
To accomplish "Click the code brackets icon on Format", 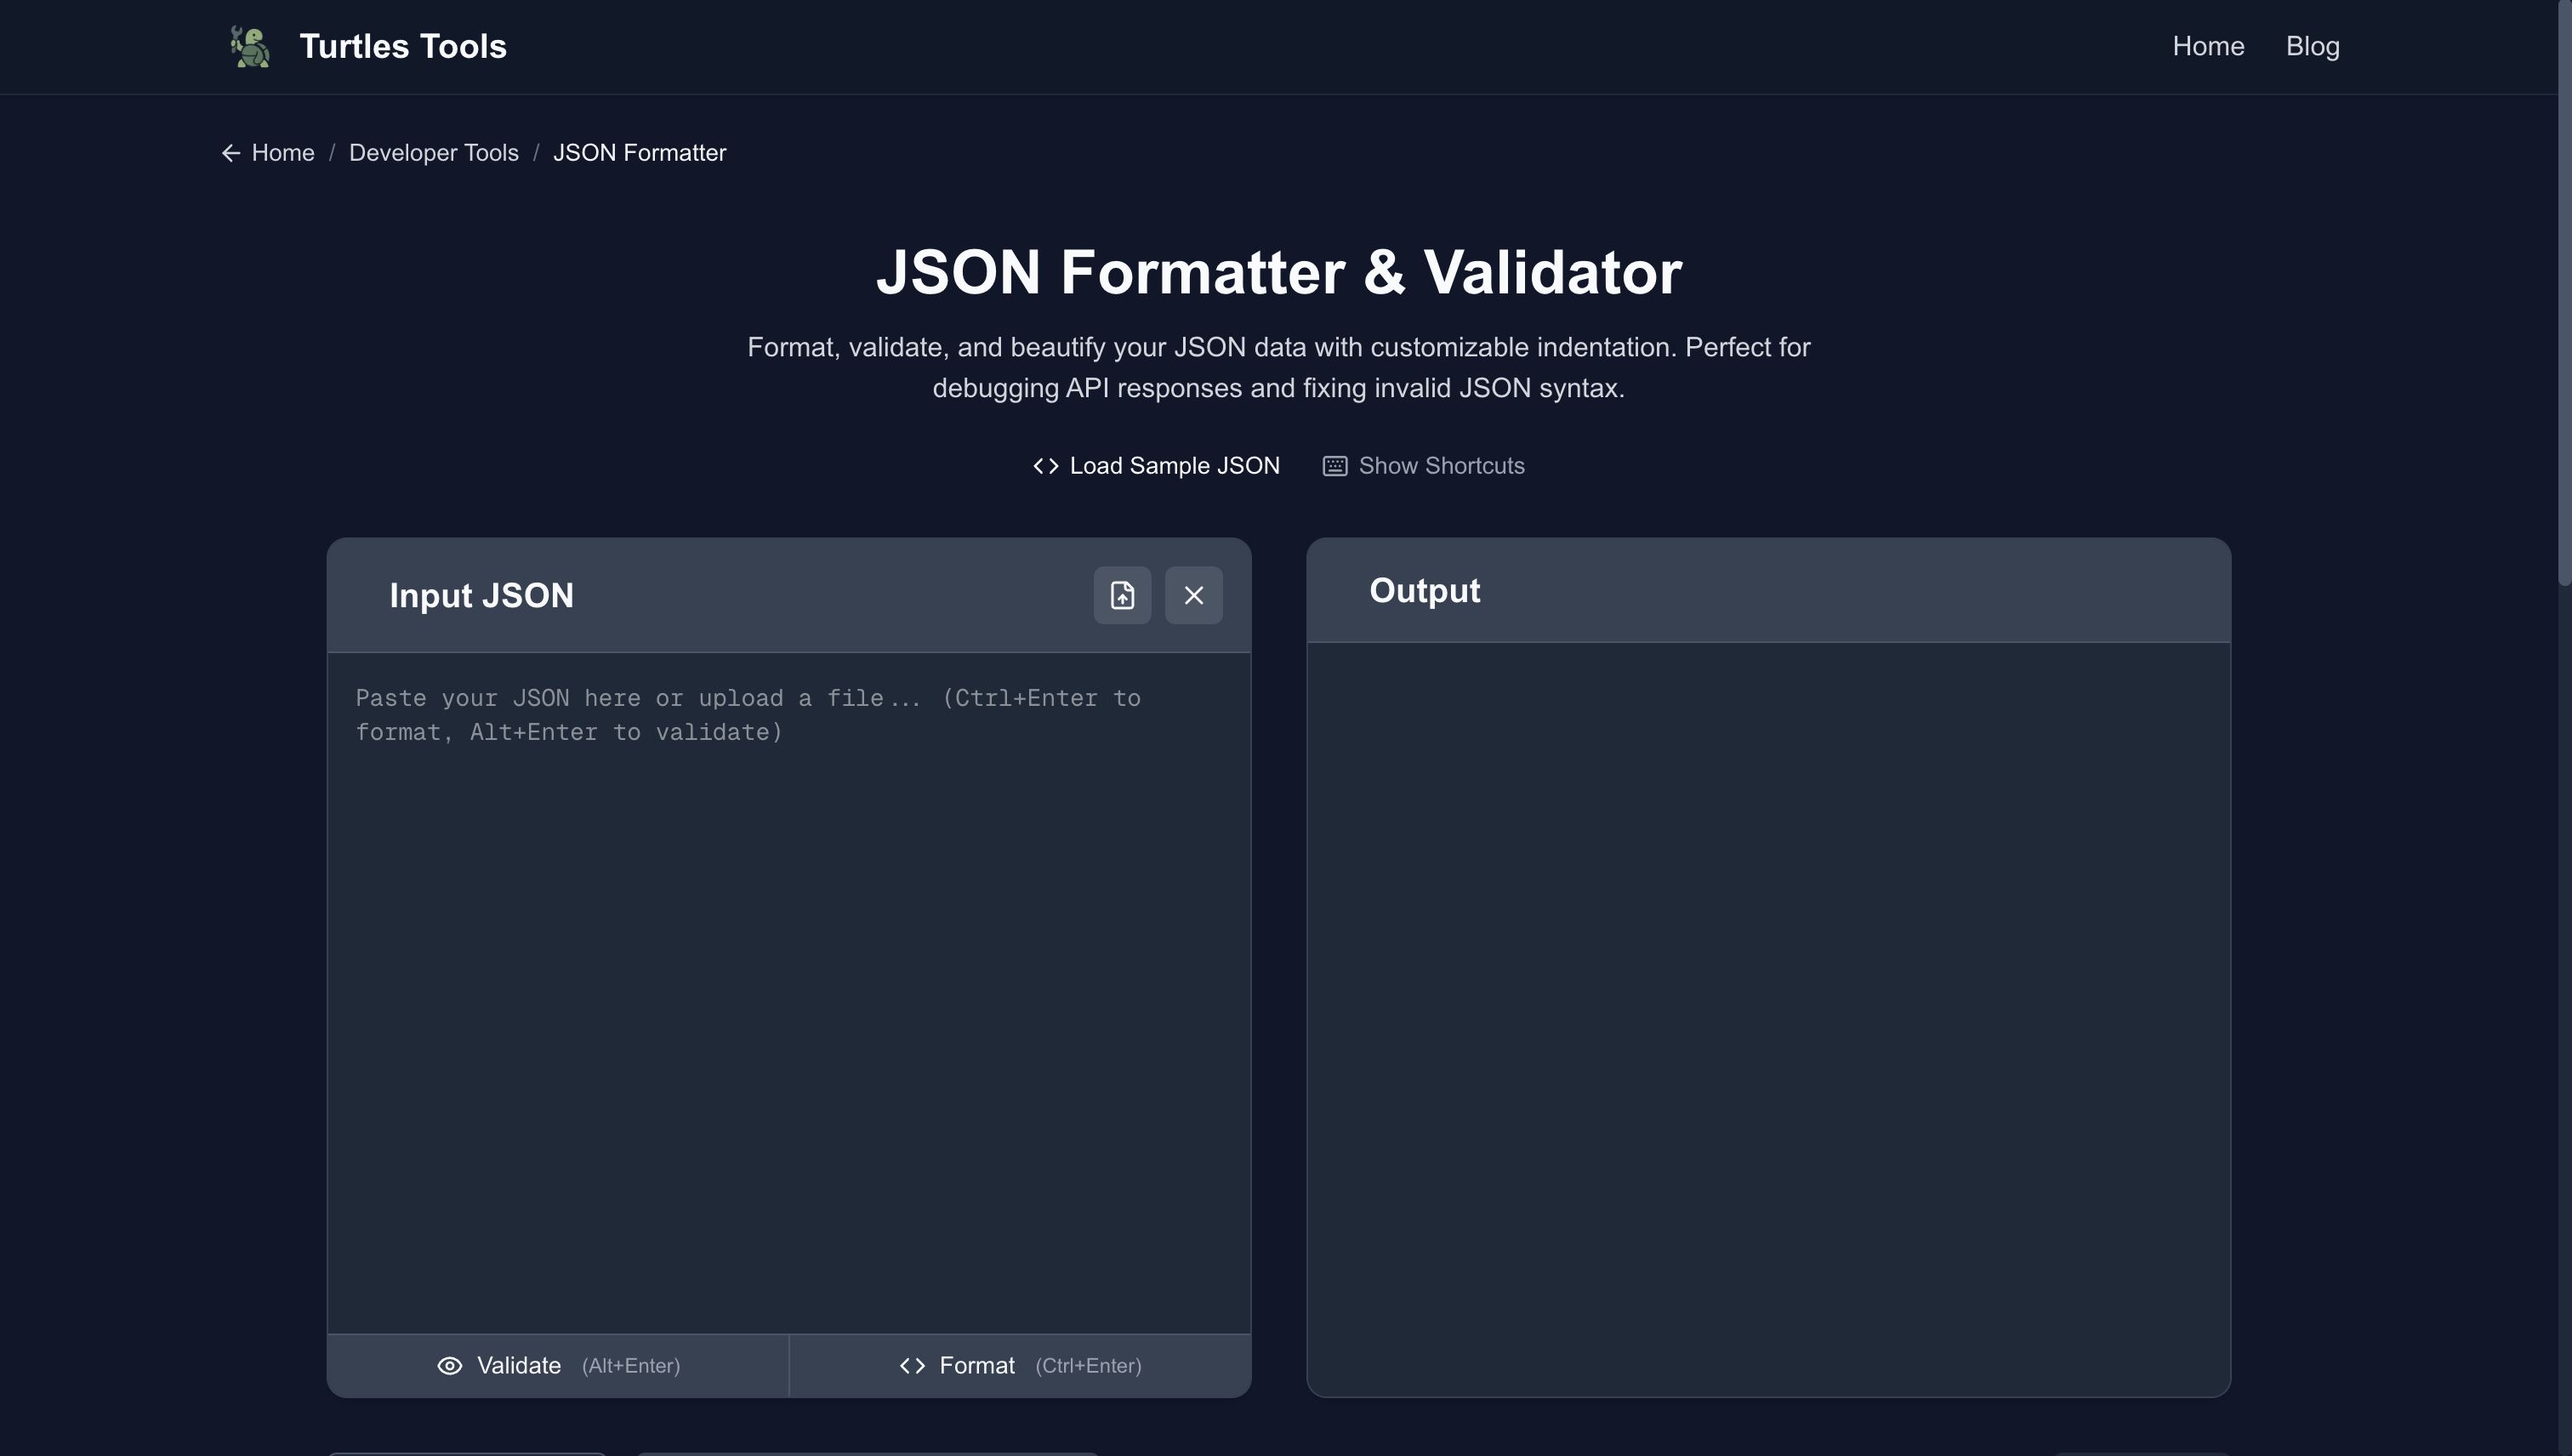I will tap(912, 1366).
